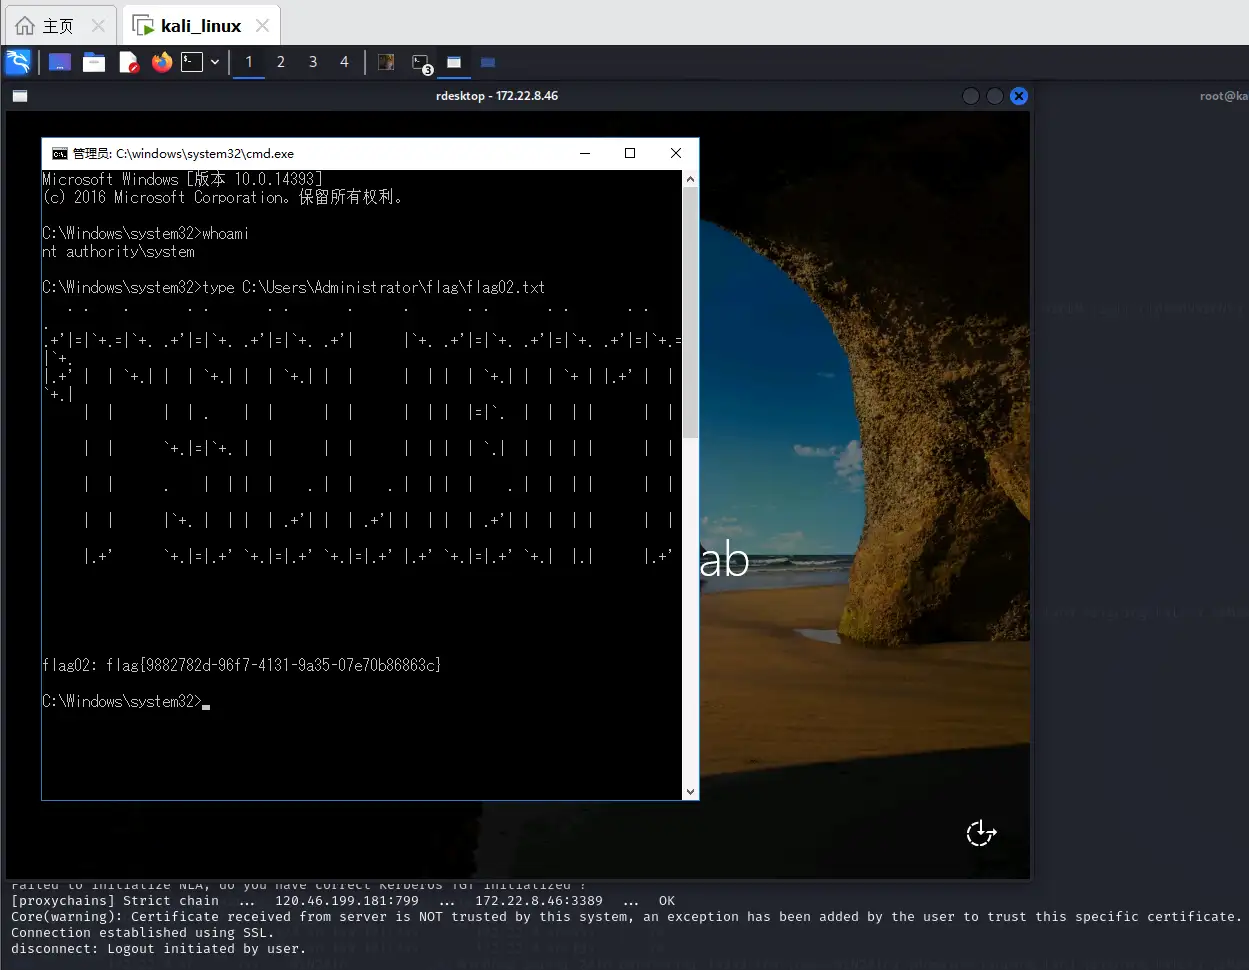Click the flag02 flag value line
Image resolution: width=1249 pixels, height=970 pixels.
(x=241, y=665)
